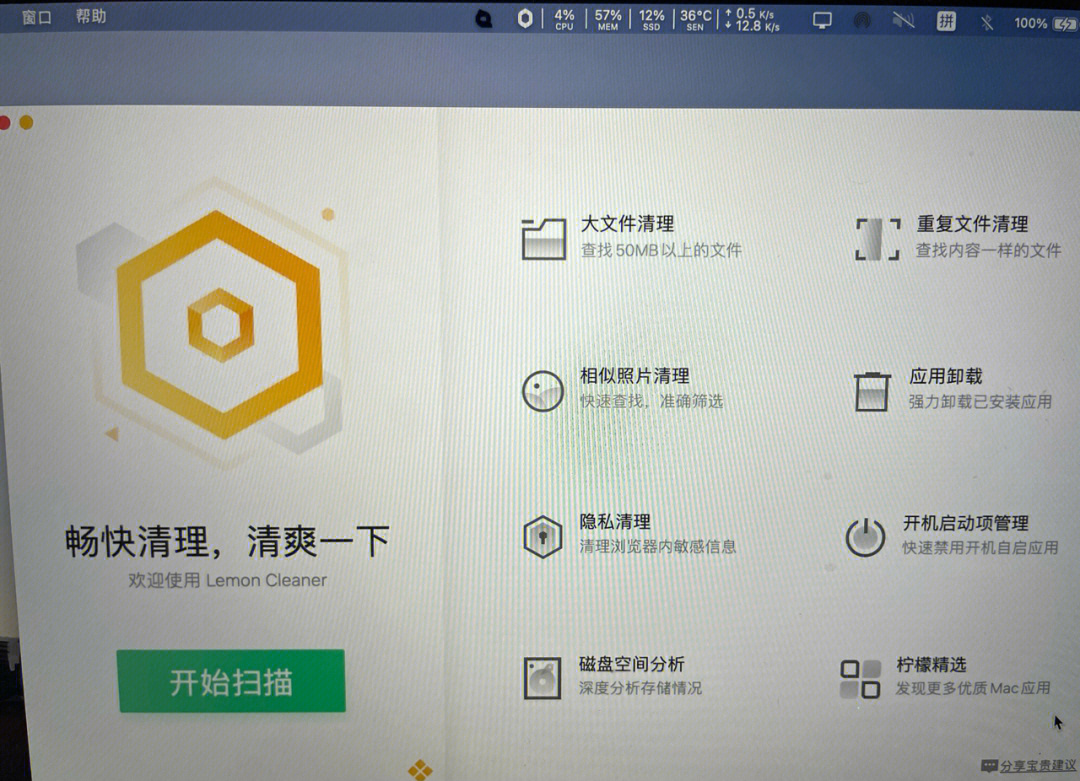Open the large file cleanup folder icon
1080x781 pixels.
[543, 238]
